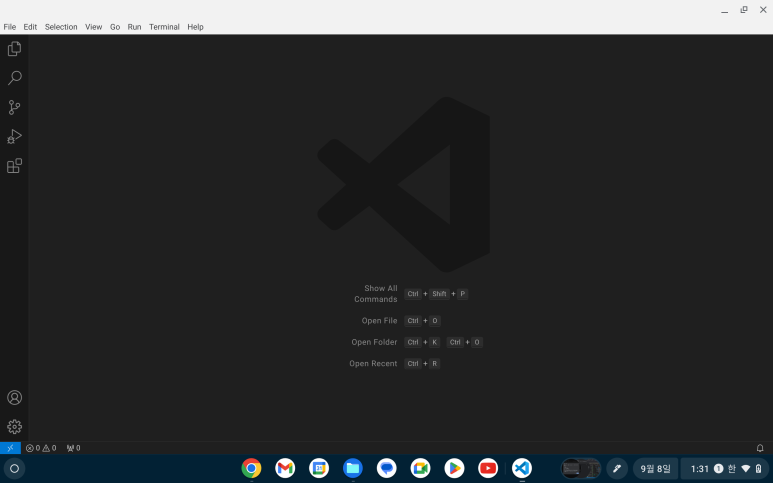Launch Gmail from the shelf
Screen dimensions: 773x483
click(x=285, y=468)
